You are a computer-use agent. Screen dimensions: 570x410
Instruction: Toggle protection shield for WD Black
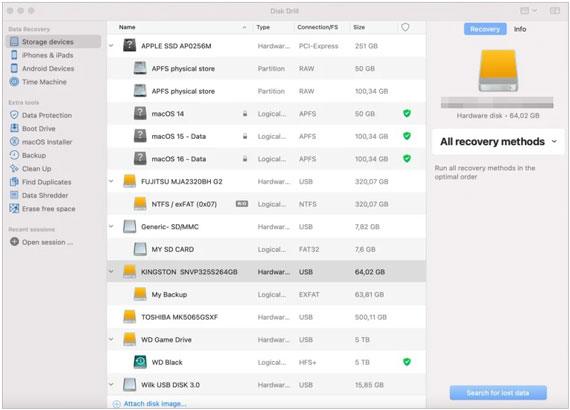coord(407,362)
